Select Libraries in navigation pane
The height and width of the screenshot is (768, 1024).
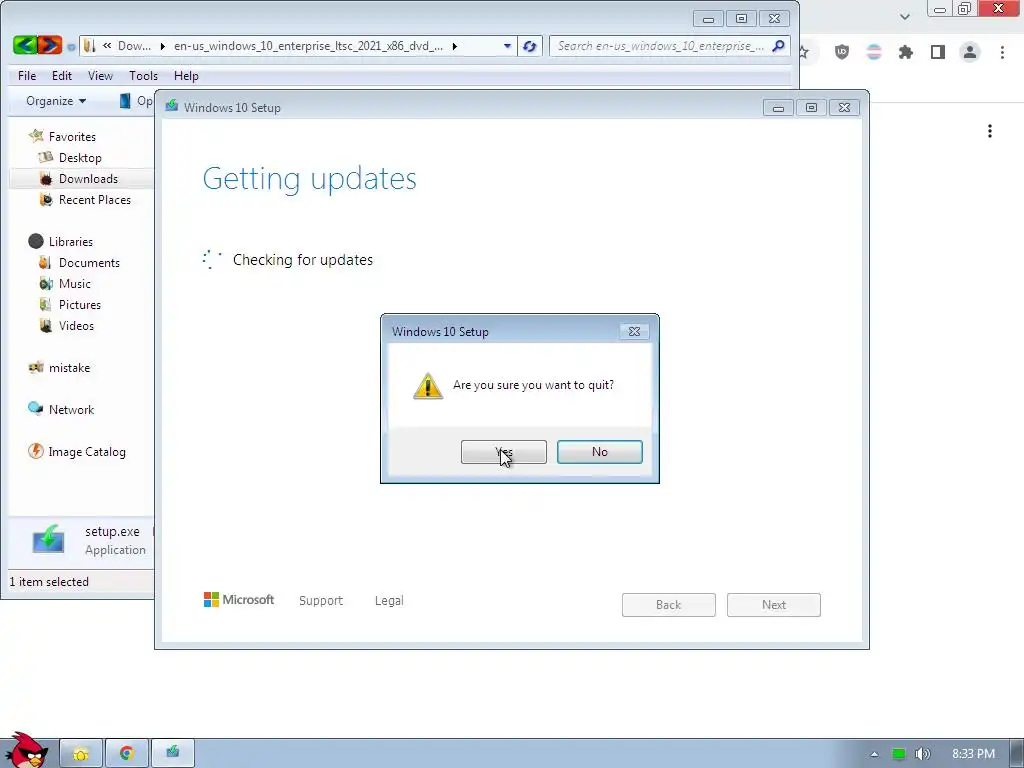71,241
